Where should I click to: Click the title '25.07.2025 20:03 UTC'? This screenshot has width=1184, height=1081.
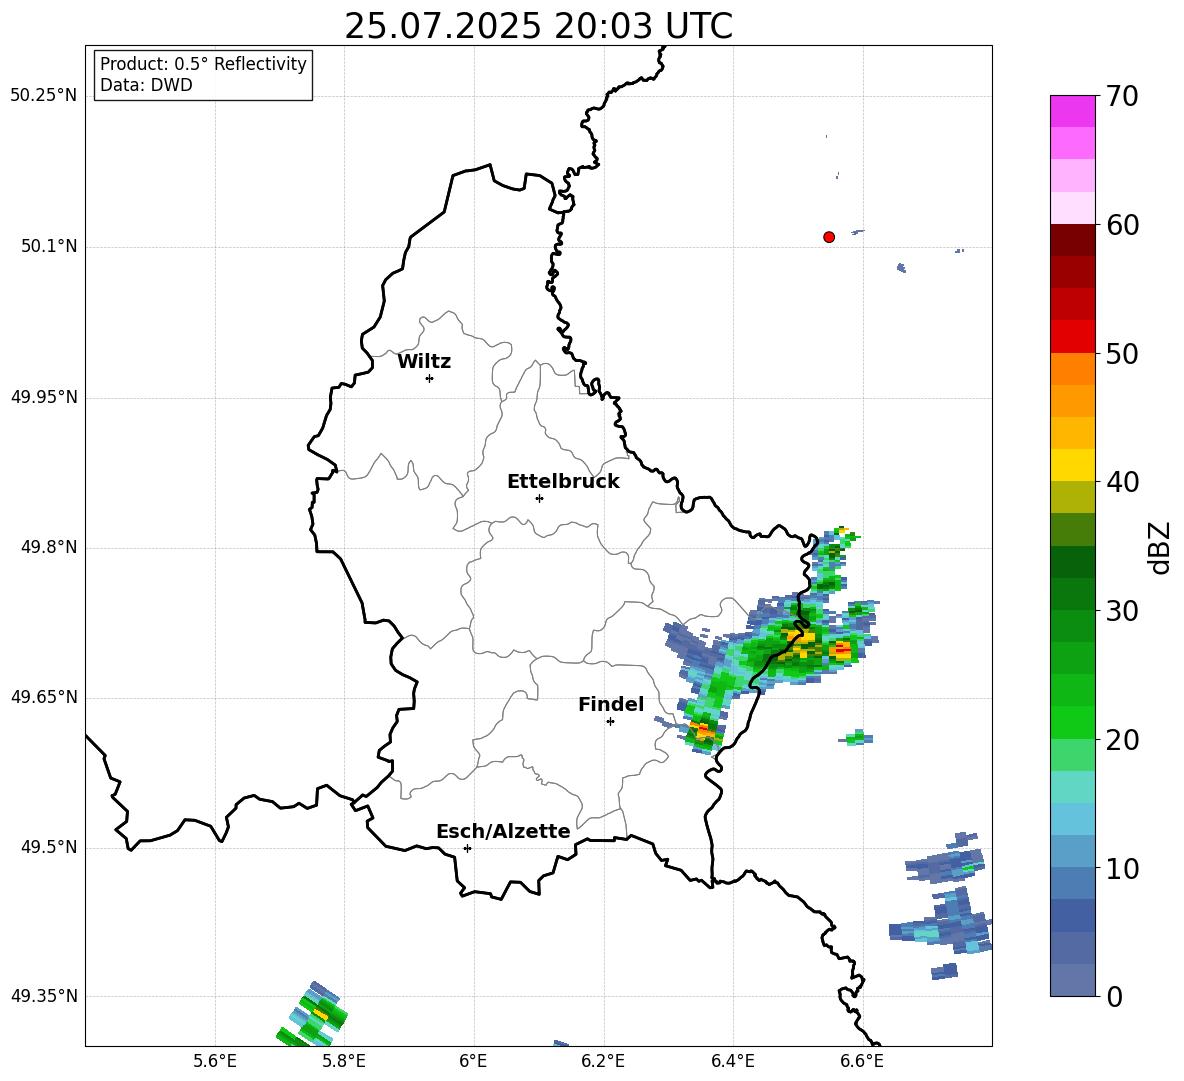pyautogui.click(x=538, y=27)
